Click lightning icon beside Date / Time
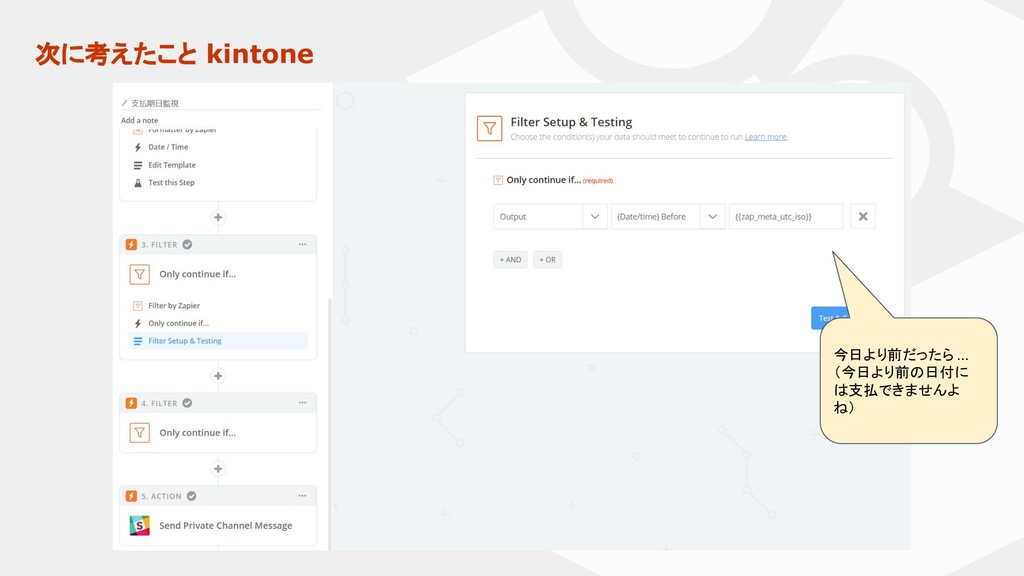This screenshot has width=1024, height=576. (138, 147)
